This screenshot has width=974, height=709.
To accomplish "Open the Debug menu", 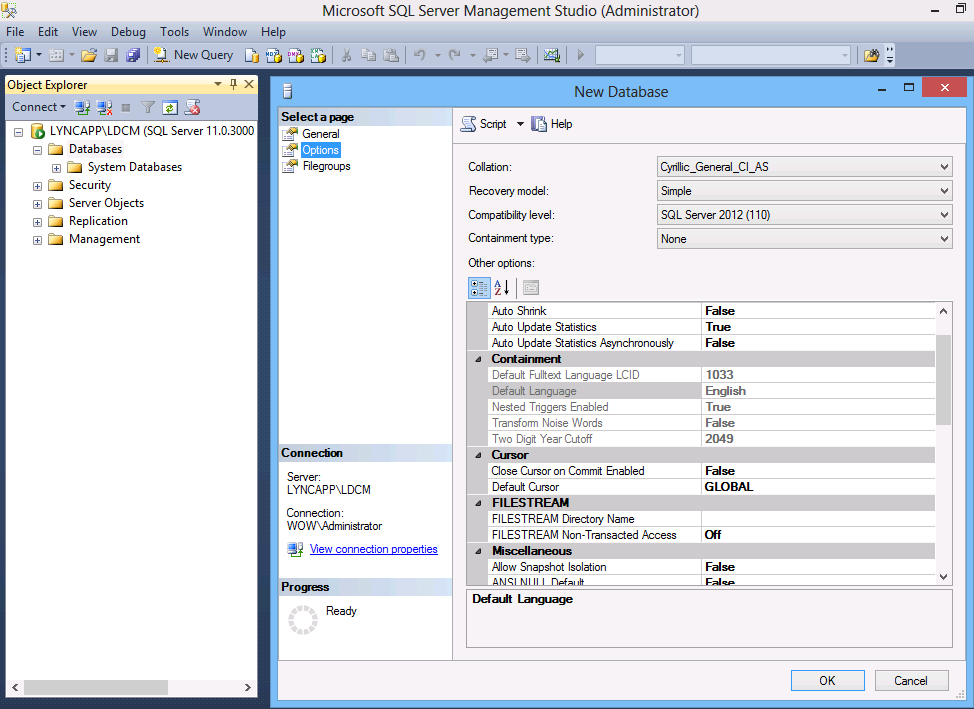I will click(x=128, y=32).
